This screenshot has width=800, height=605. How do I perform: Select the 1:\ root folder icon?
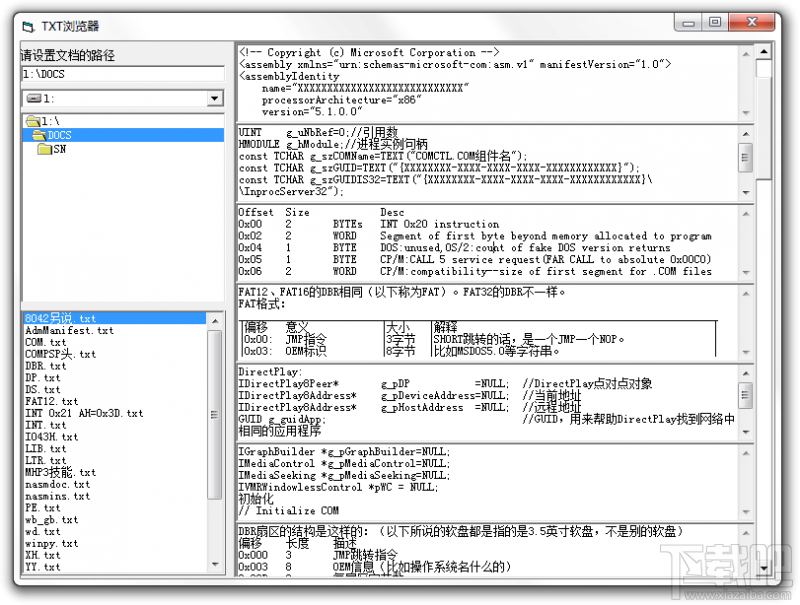pyautogui.click(x=33, y=121)
